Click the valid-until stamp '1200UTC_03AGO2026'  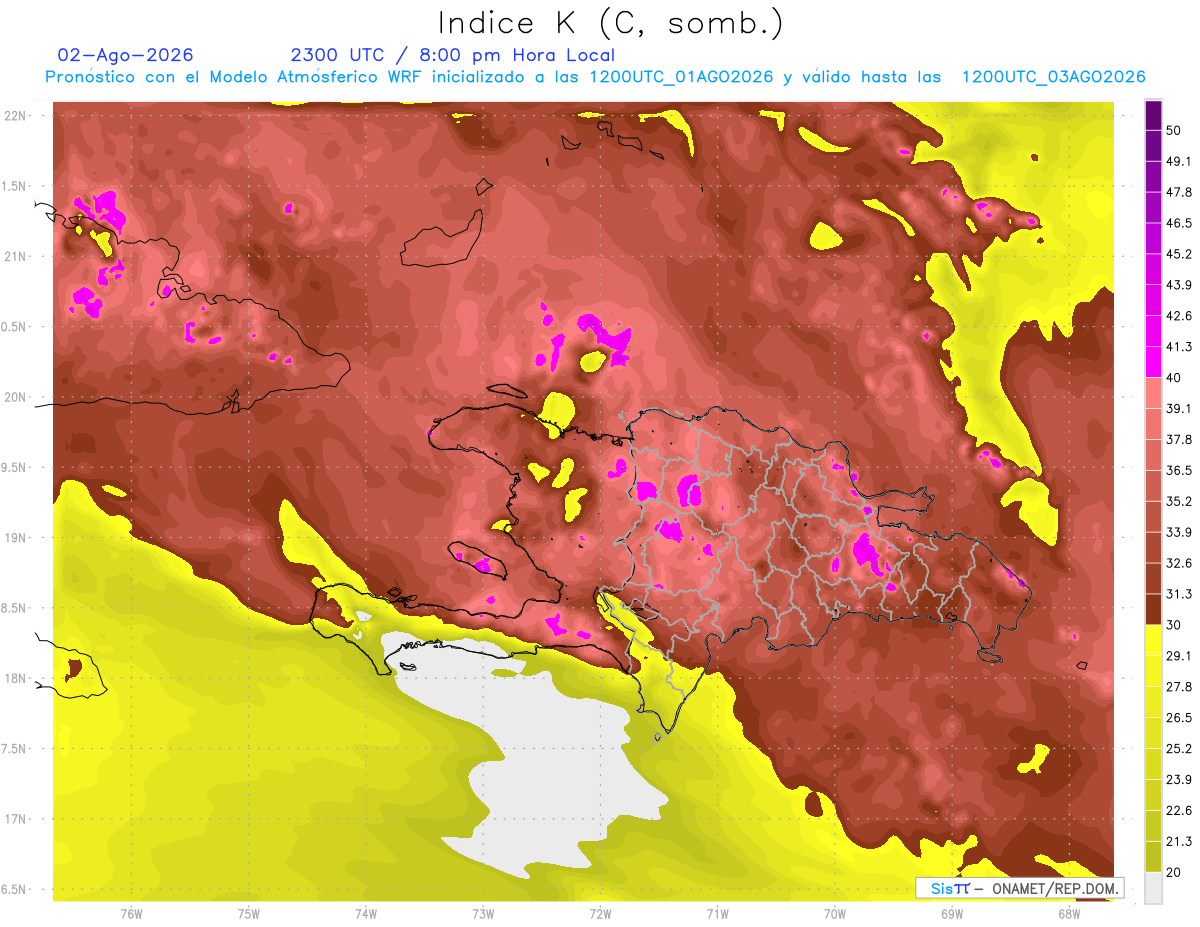coord(1053,77)
